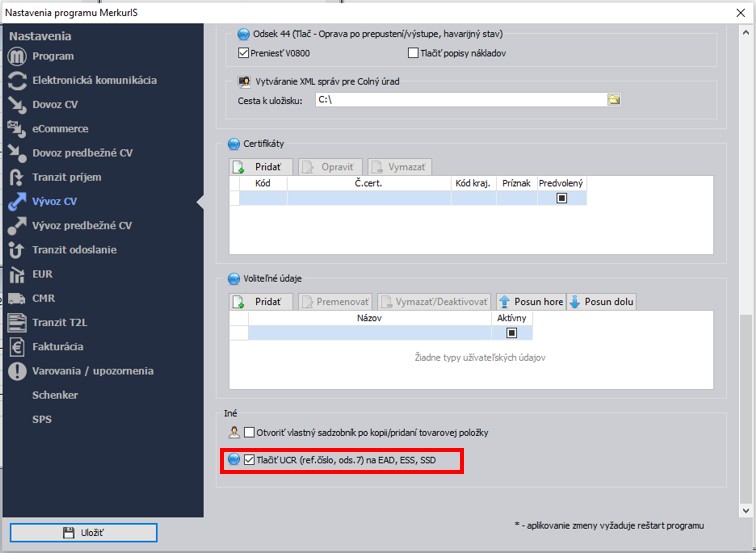Click the Varovania exclamation icon
Image resolution: width=756 pixels, height=553 pixels.
click(x=17, y=371)
